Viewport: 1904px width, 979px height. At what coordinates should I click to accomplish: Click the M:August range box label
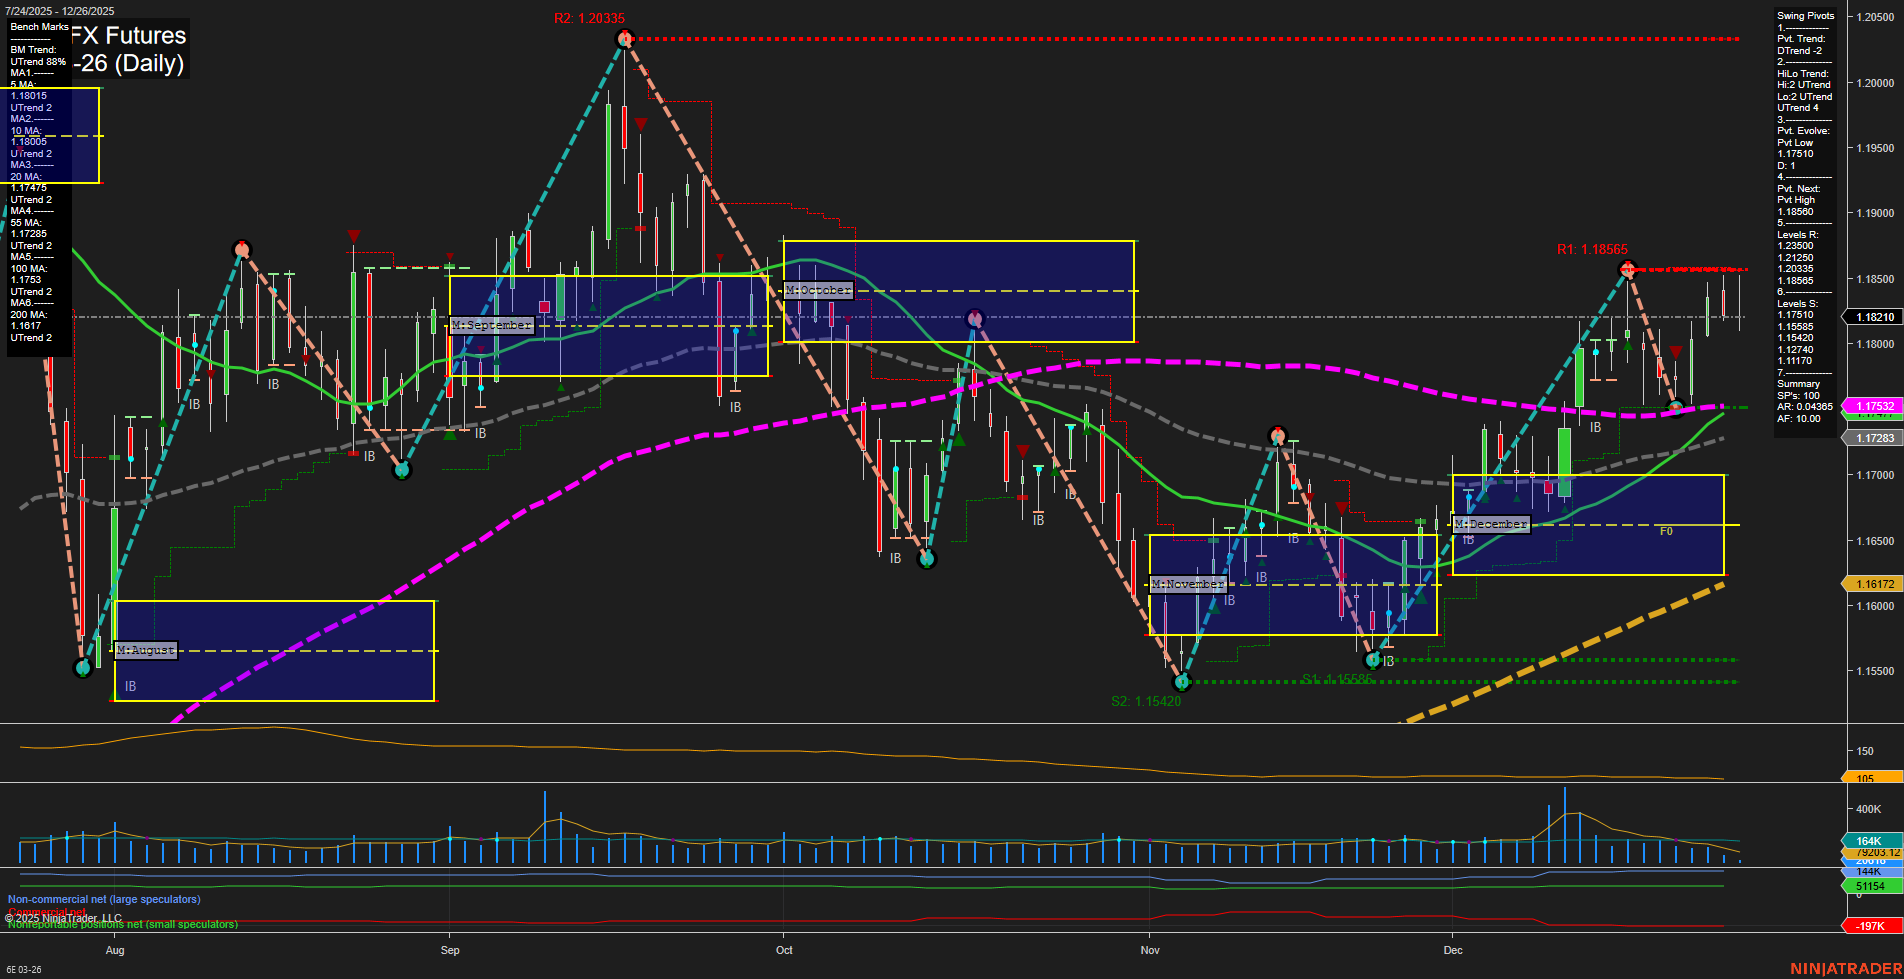point(145,650)
